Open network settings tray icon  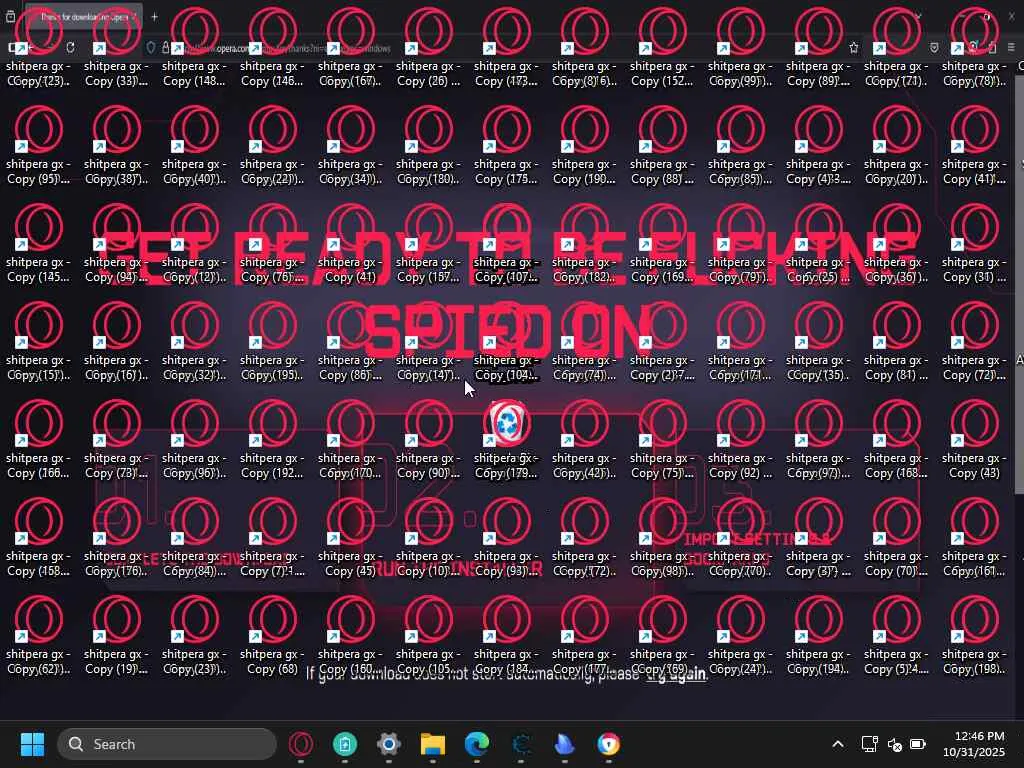869,744
